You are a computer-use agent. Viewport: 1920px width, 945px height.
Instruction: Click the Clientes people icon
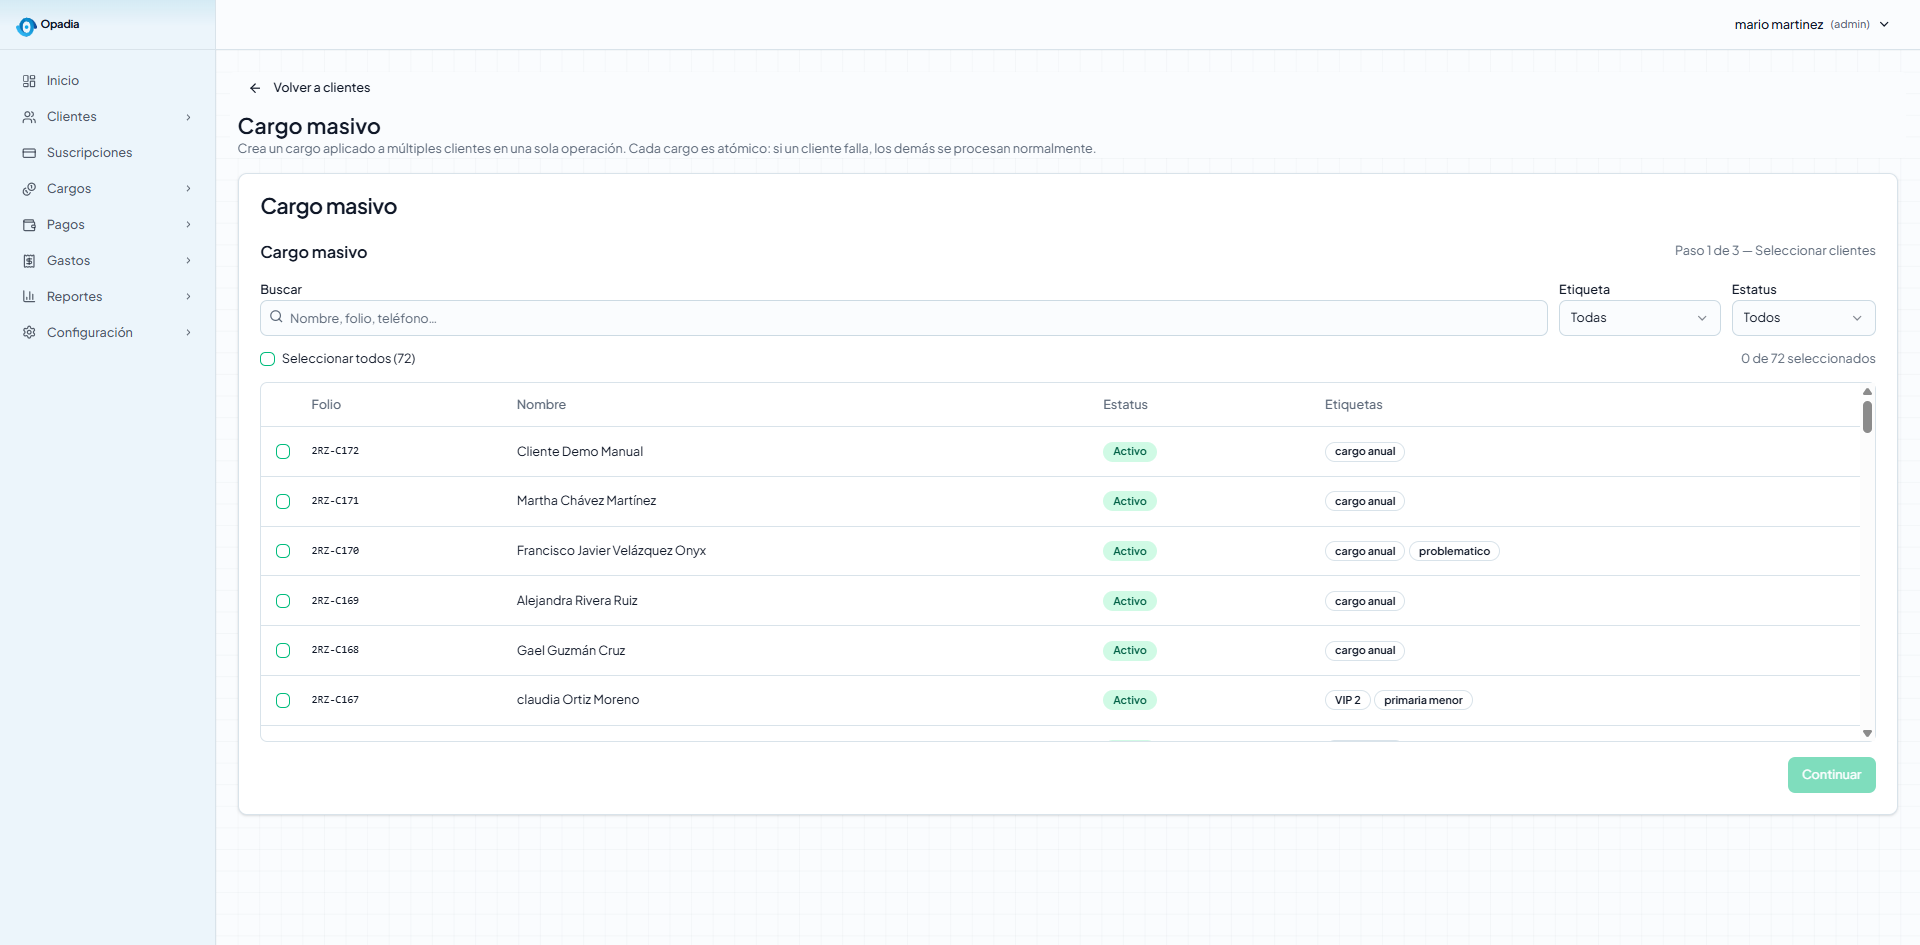(x=29, y=117)
